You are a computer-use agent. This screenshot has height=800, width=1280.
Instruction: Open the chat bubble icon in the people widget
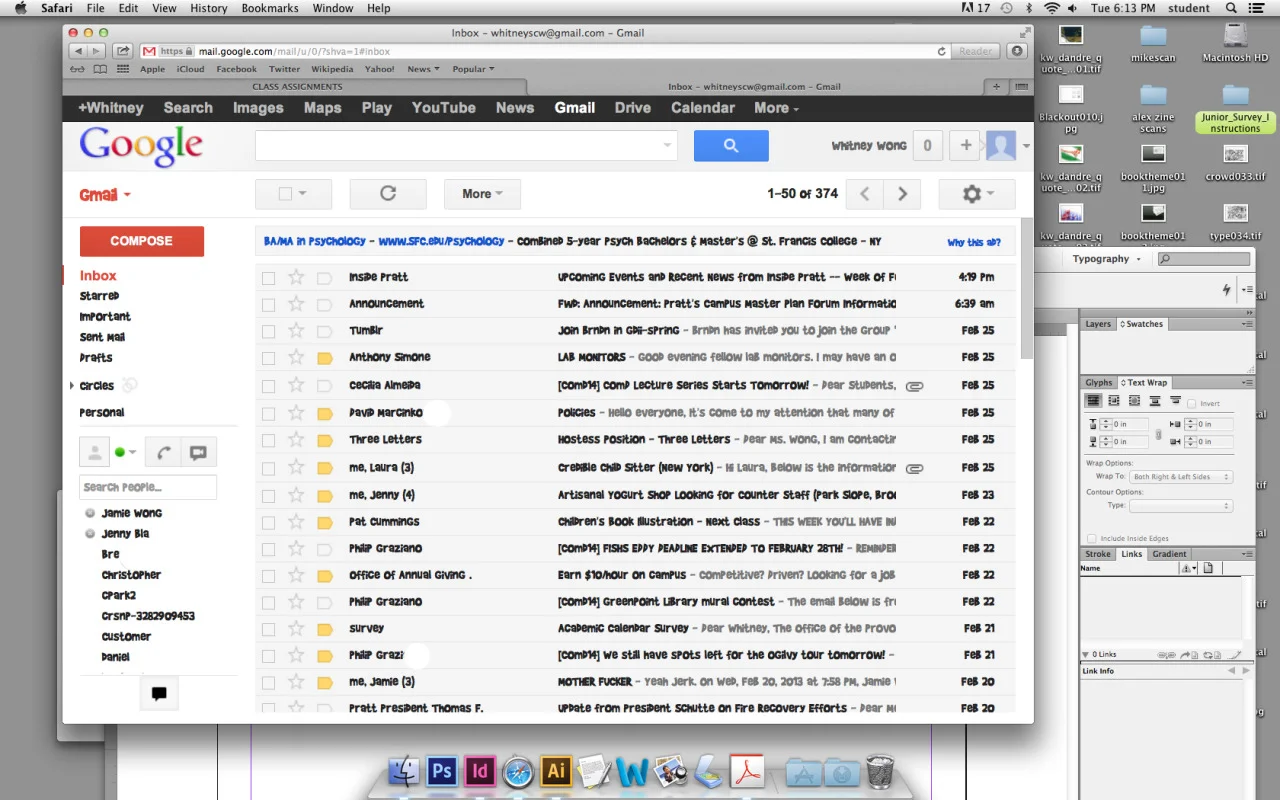point(198,452)
